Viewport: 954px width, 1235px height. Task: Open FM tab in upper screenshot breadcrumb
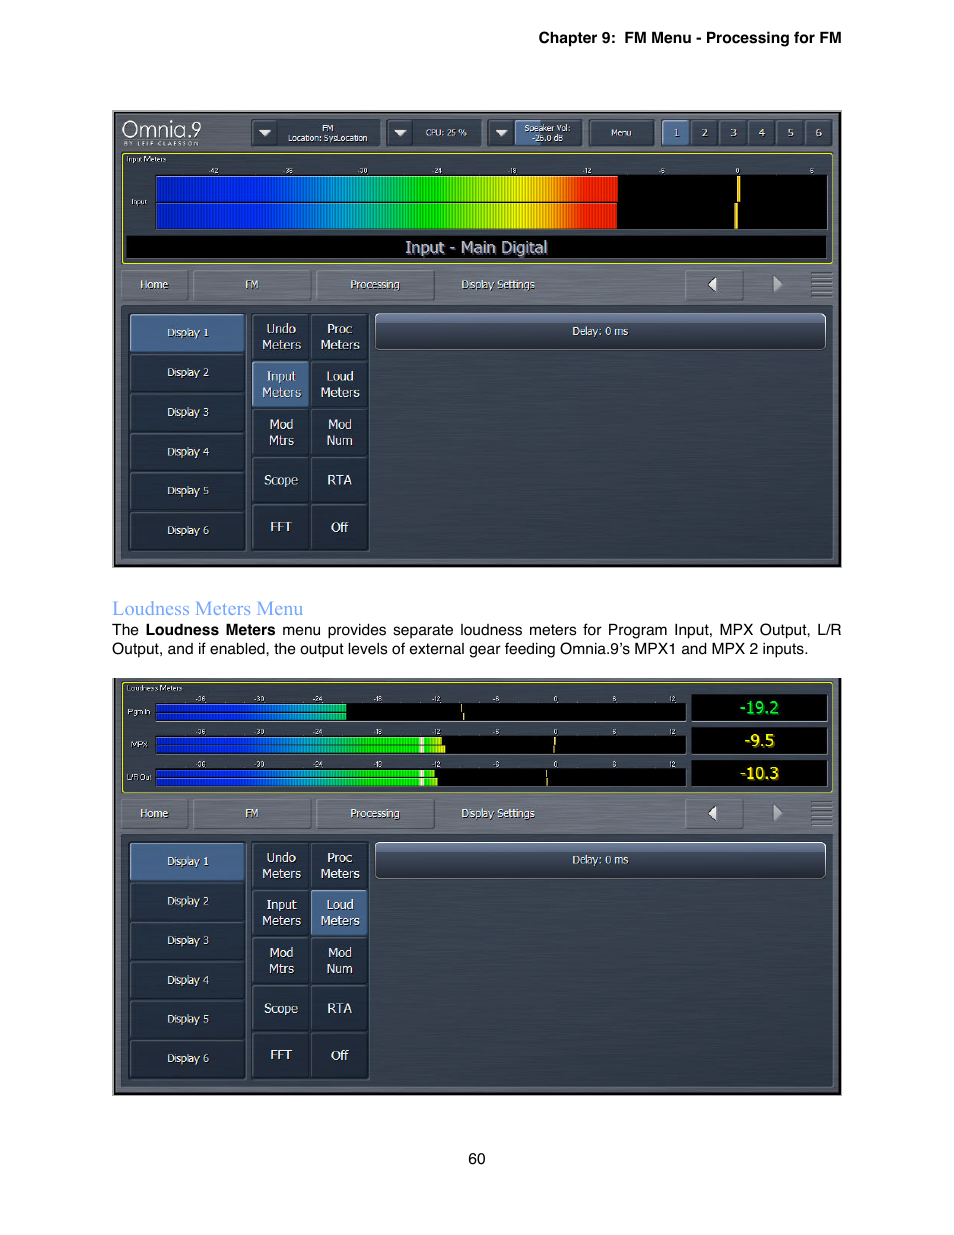[x=252, y=285]
